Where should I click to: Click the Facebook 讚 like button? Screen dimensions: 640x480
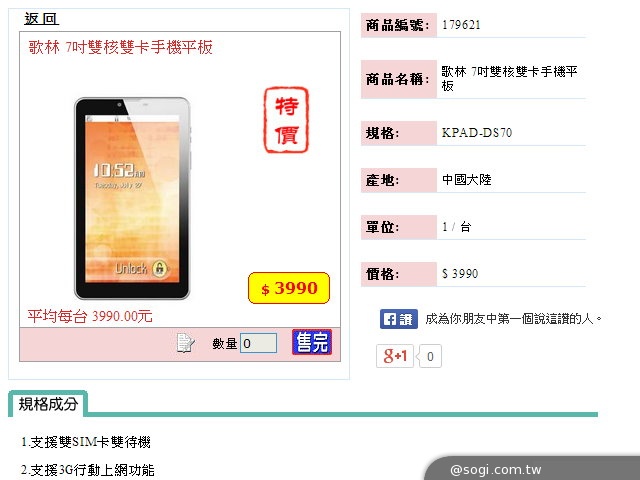pyautogui.click(x=398, y=319)
